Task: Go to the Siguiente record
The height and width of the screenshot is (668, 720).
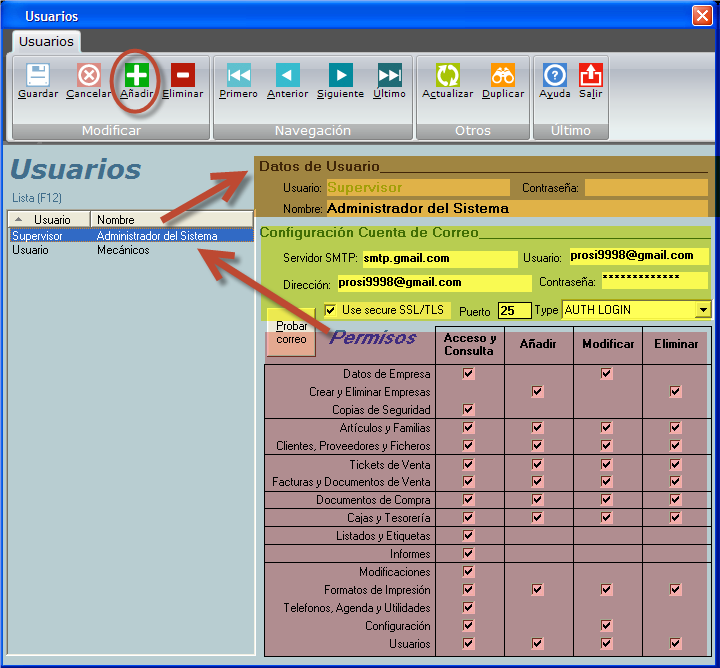Action: (341, 75)
